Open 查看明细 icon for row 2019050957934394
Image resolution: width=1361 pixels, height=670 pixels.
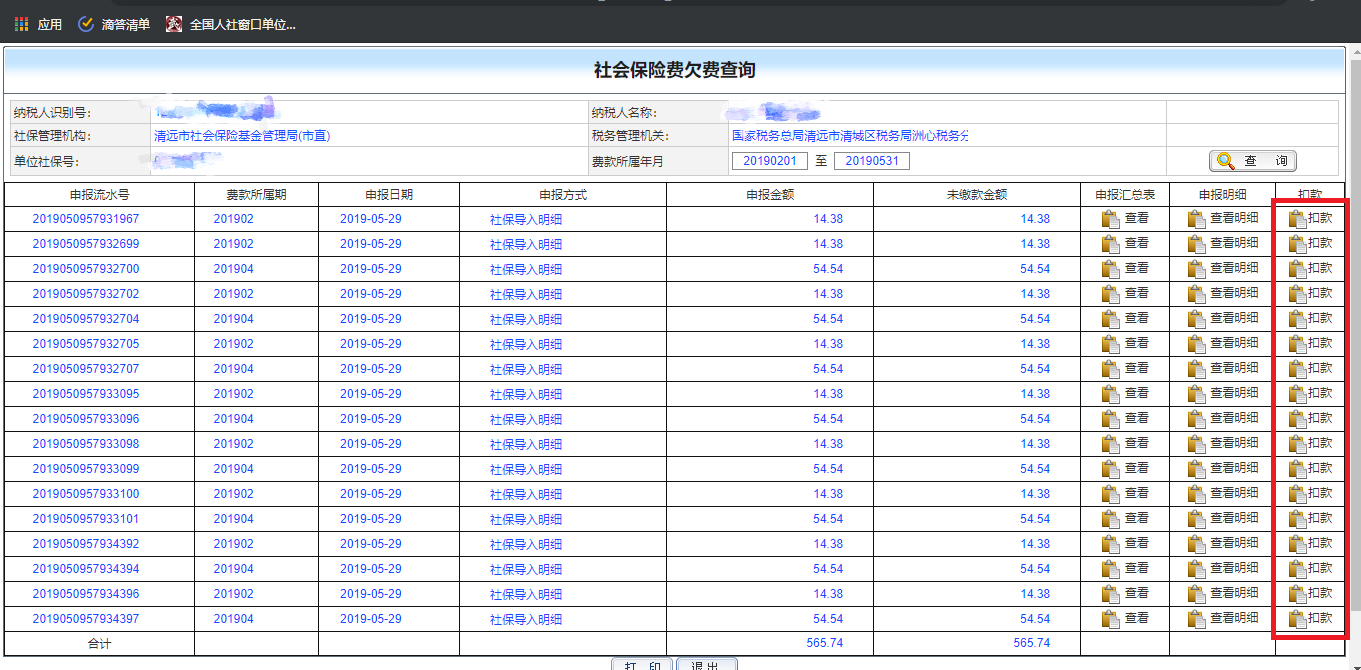pos(1196,569)
